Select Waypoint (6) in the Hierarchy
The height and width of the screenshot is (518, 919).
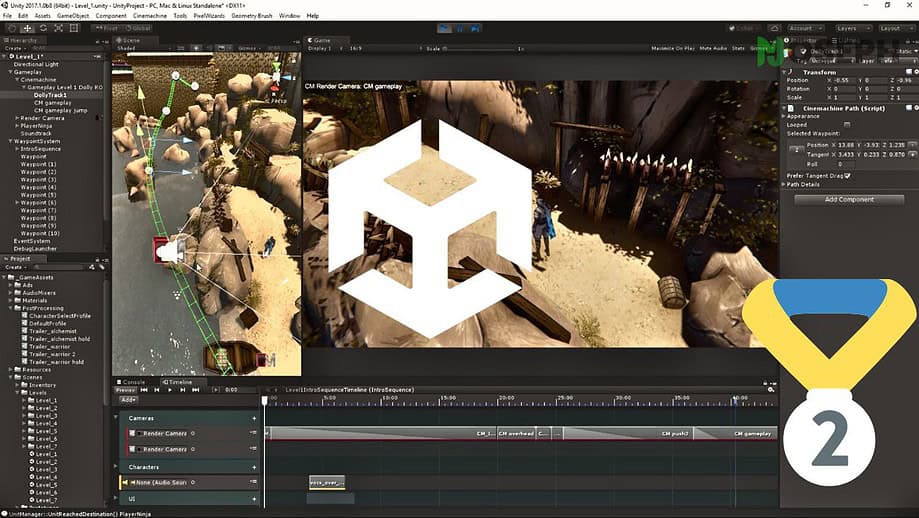pos(38,203)
